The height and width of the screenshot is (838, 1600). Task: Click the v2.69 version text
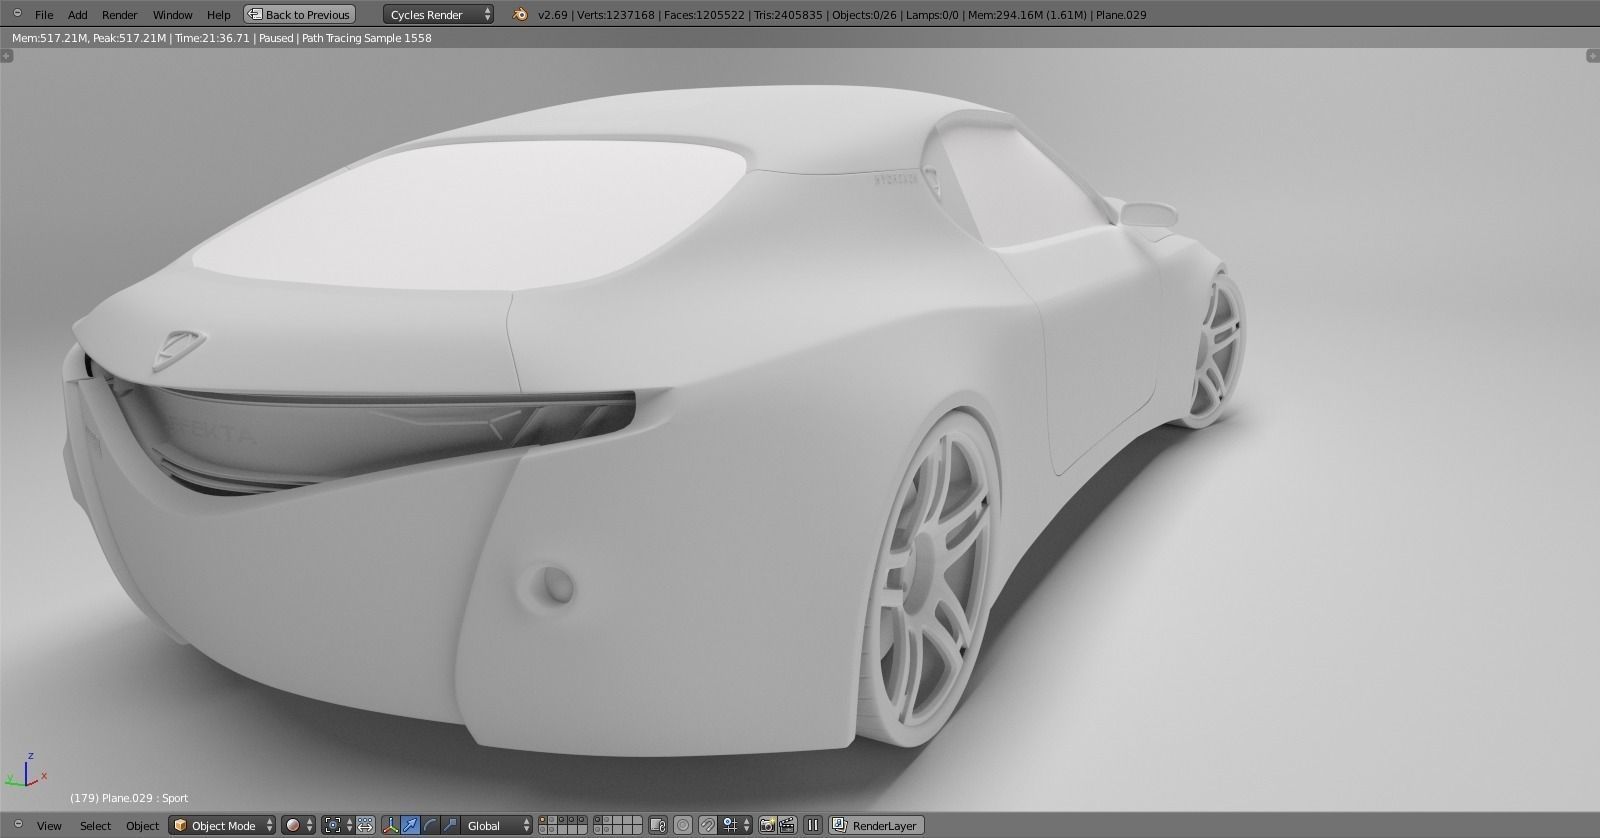point(553,15)
